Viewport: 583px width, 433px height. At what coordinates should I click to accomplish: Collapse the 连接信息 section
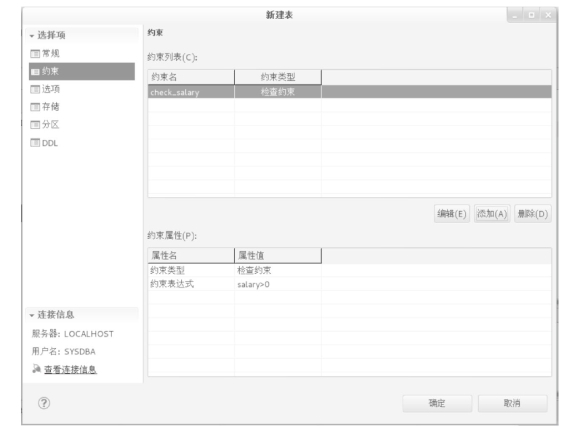pos(32,315)
